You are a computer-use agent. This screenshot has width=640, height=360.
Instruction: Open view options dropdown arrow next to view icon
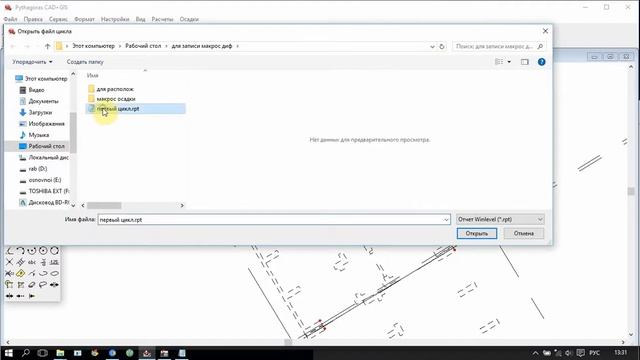click(x=509, y=62)
